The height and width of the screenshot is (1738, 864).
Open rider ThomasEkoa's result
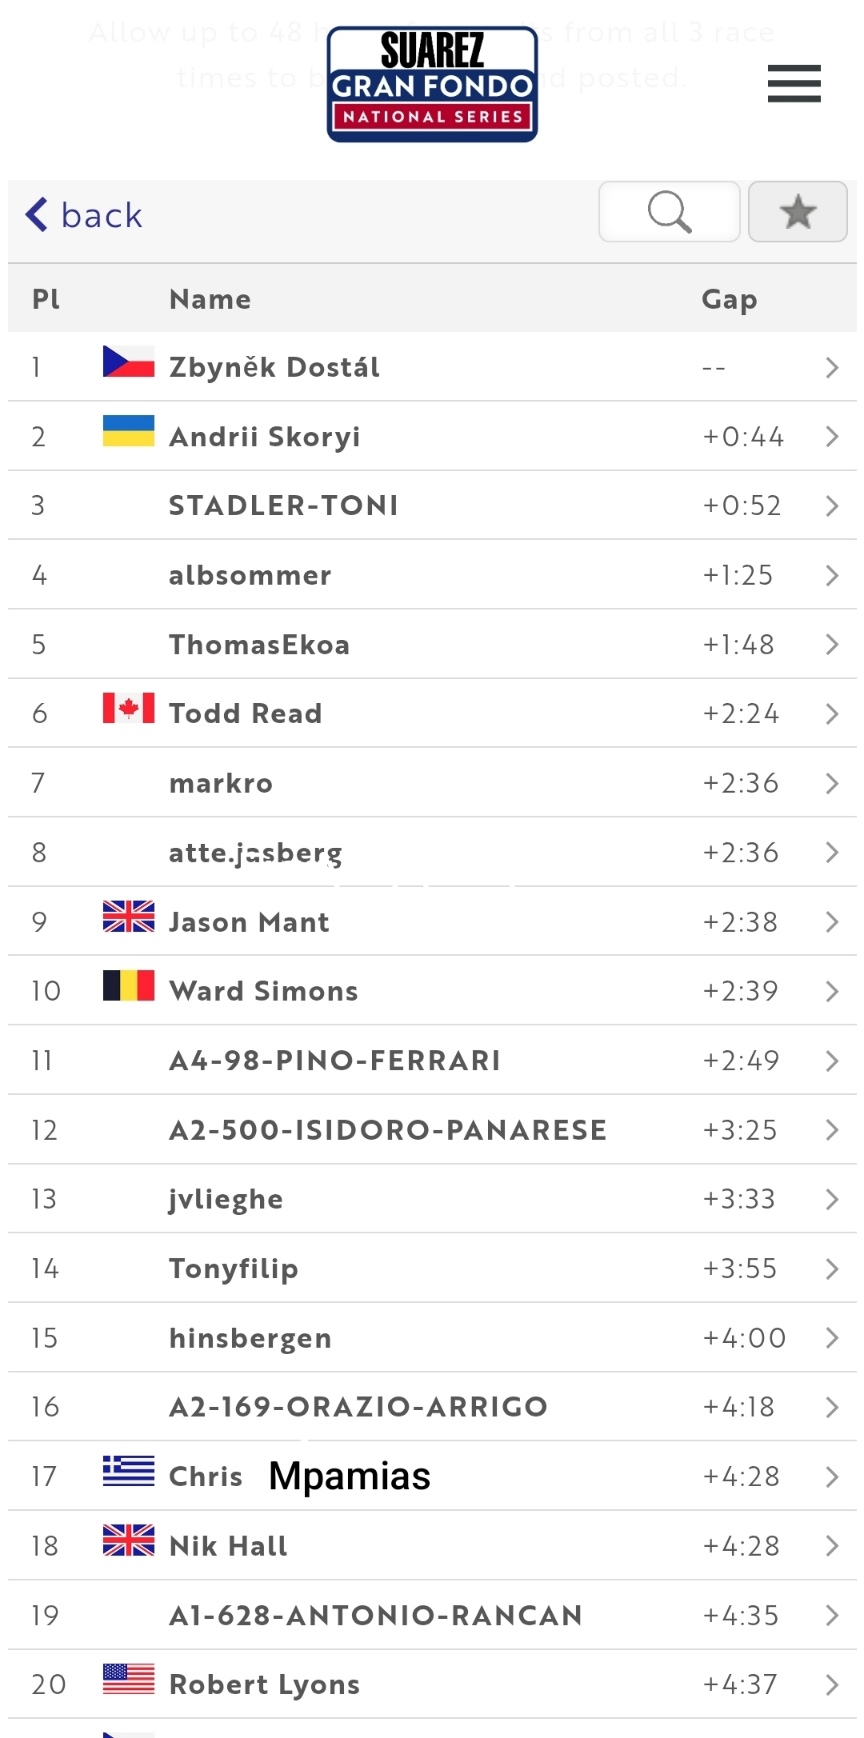(259, 645)
